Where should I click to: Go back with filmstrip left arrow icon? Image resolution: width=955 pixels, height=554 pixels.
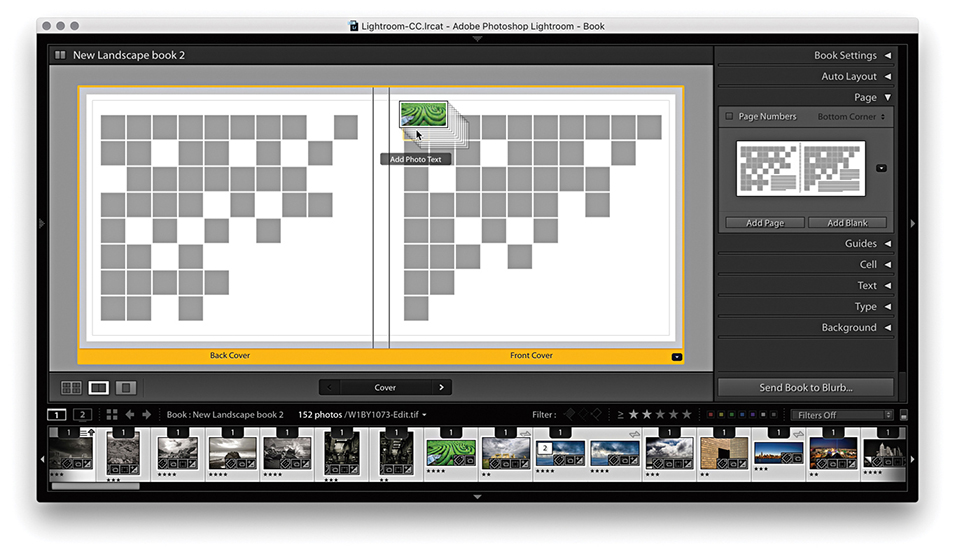(x=130, y=415)
